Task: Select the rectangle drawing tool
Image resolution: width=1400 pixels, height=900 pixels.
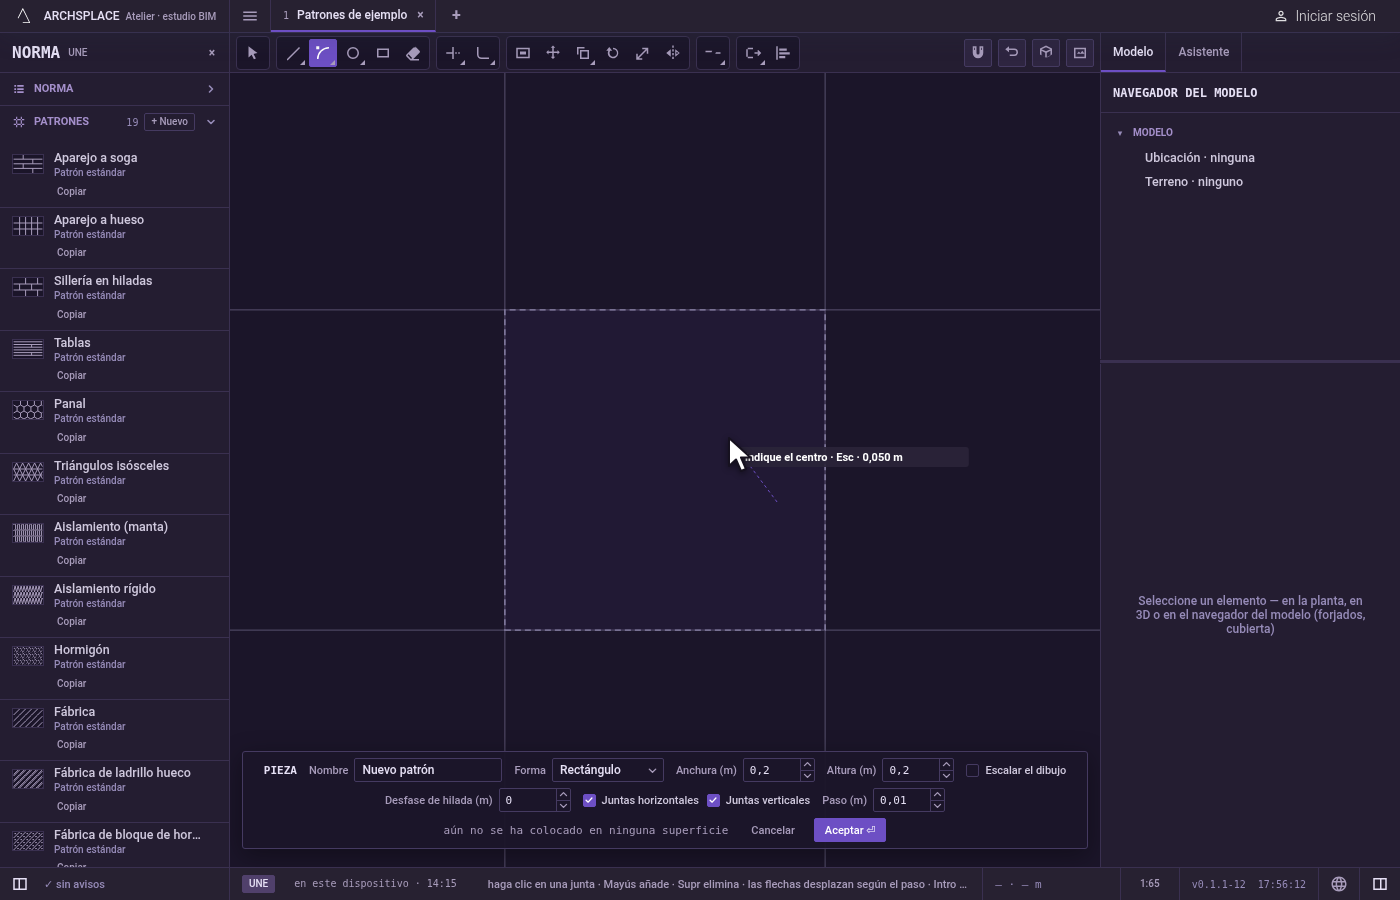Action: click(383, 53)
